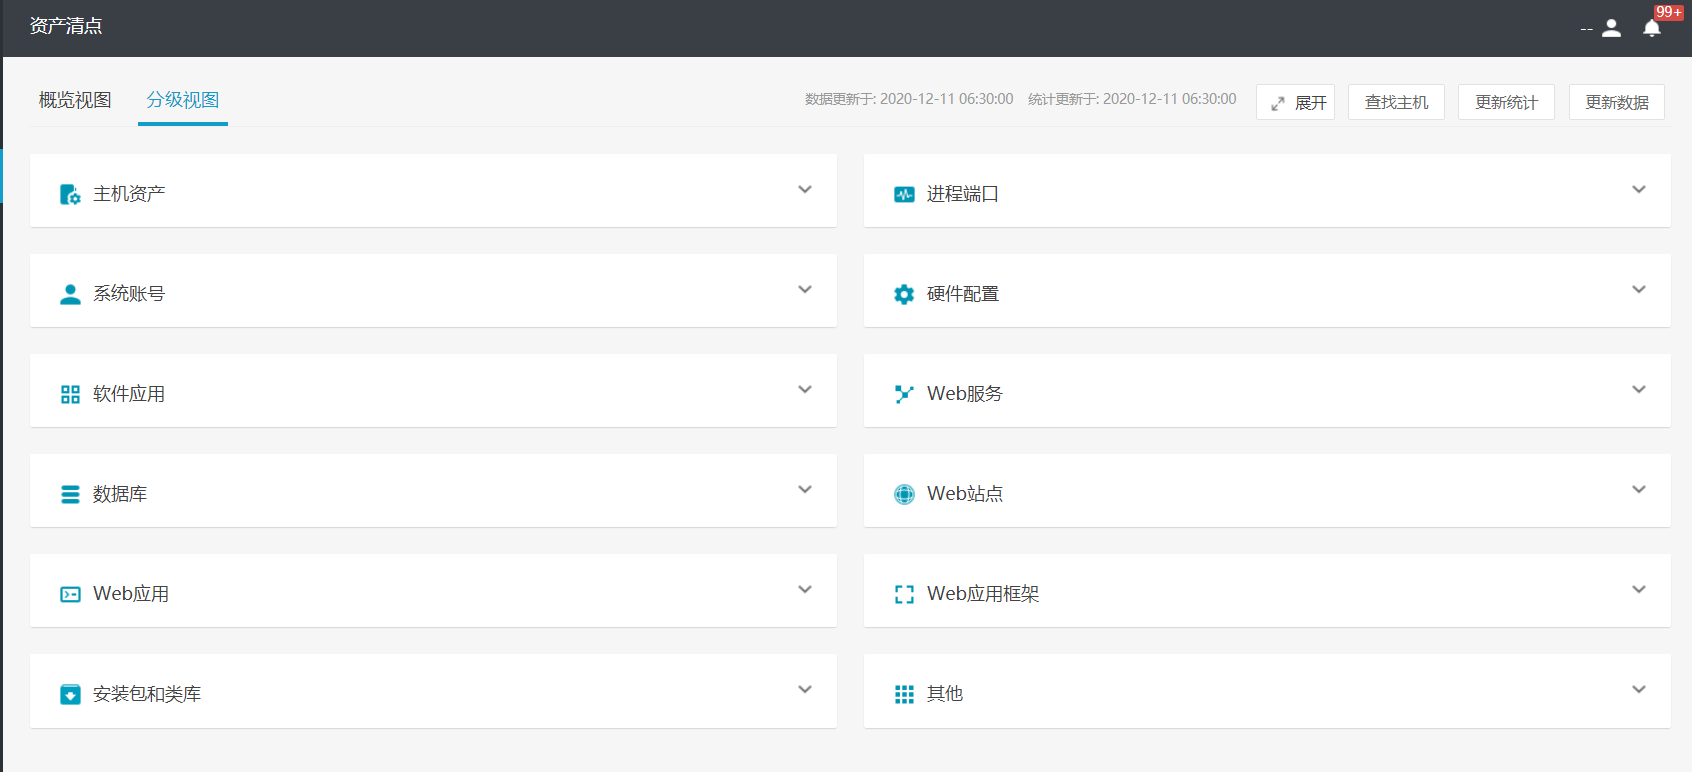Click the 数据更新于 timestamp text

click(x=909, y=99)
